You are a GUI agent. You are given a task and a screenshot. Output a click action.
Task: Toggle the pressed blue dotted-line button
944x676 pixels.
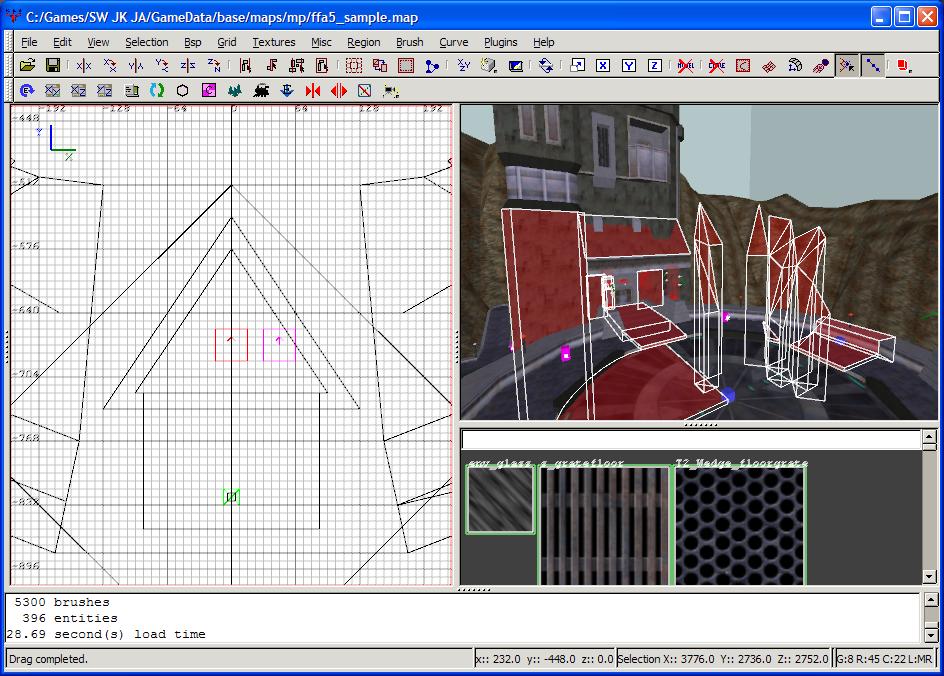[873, 66]
